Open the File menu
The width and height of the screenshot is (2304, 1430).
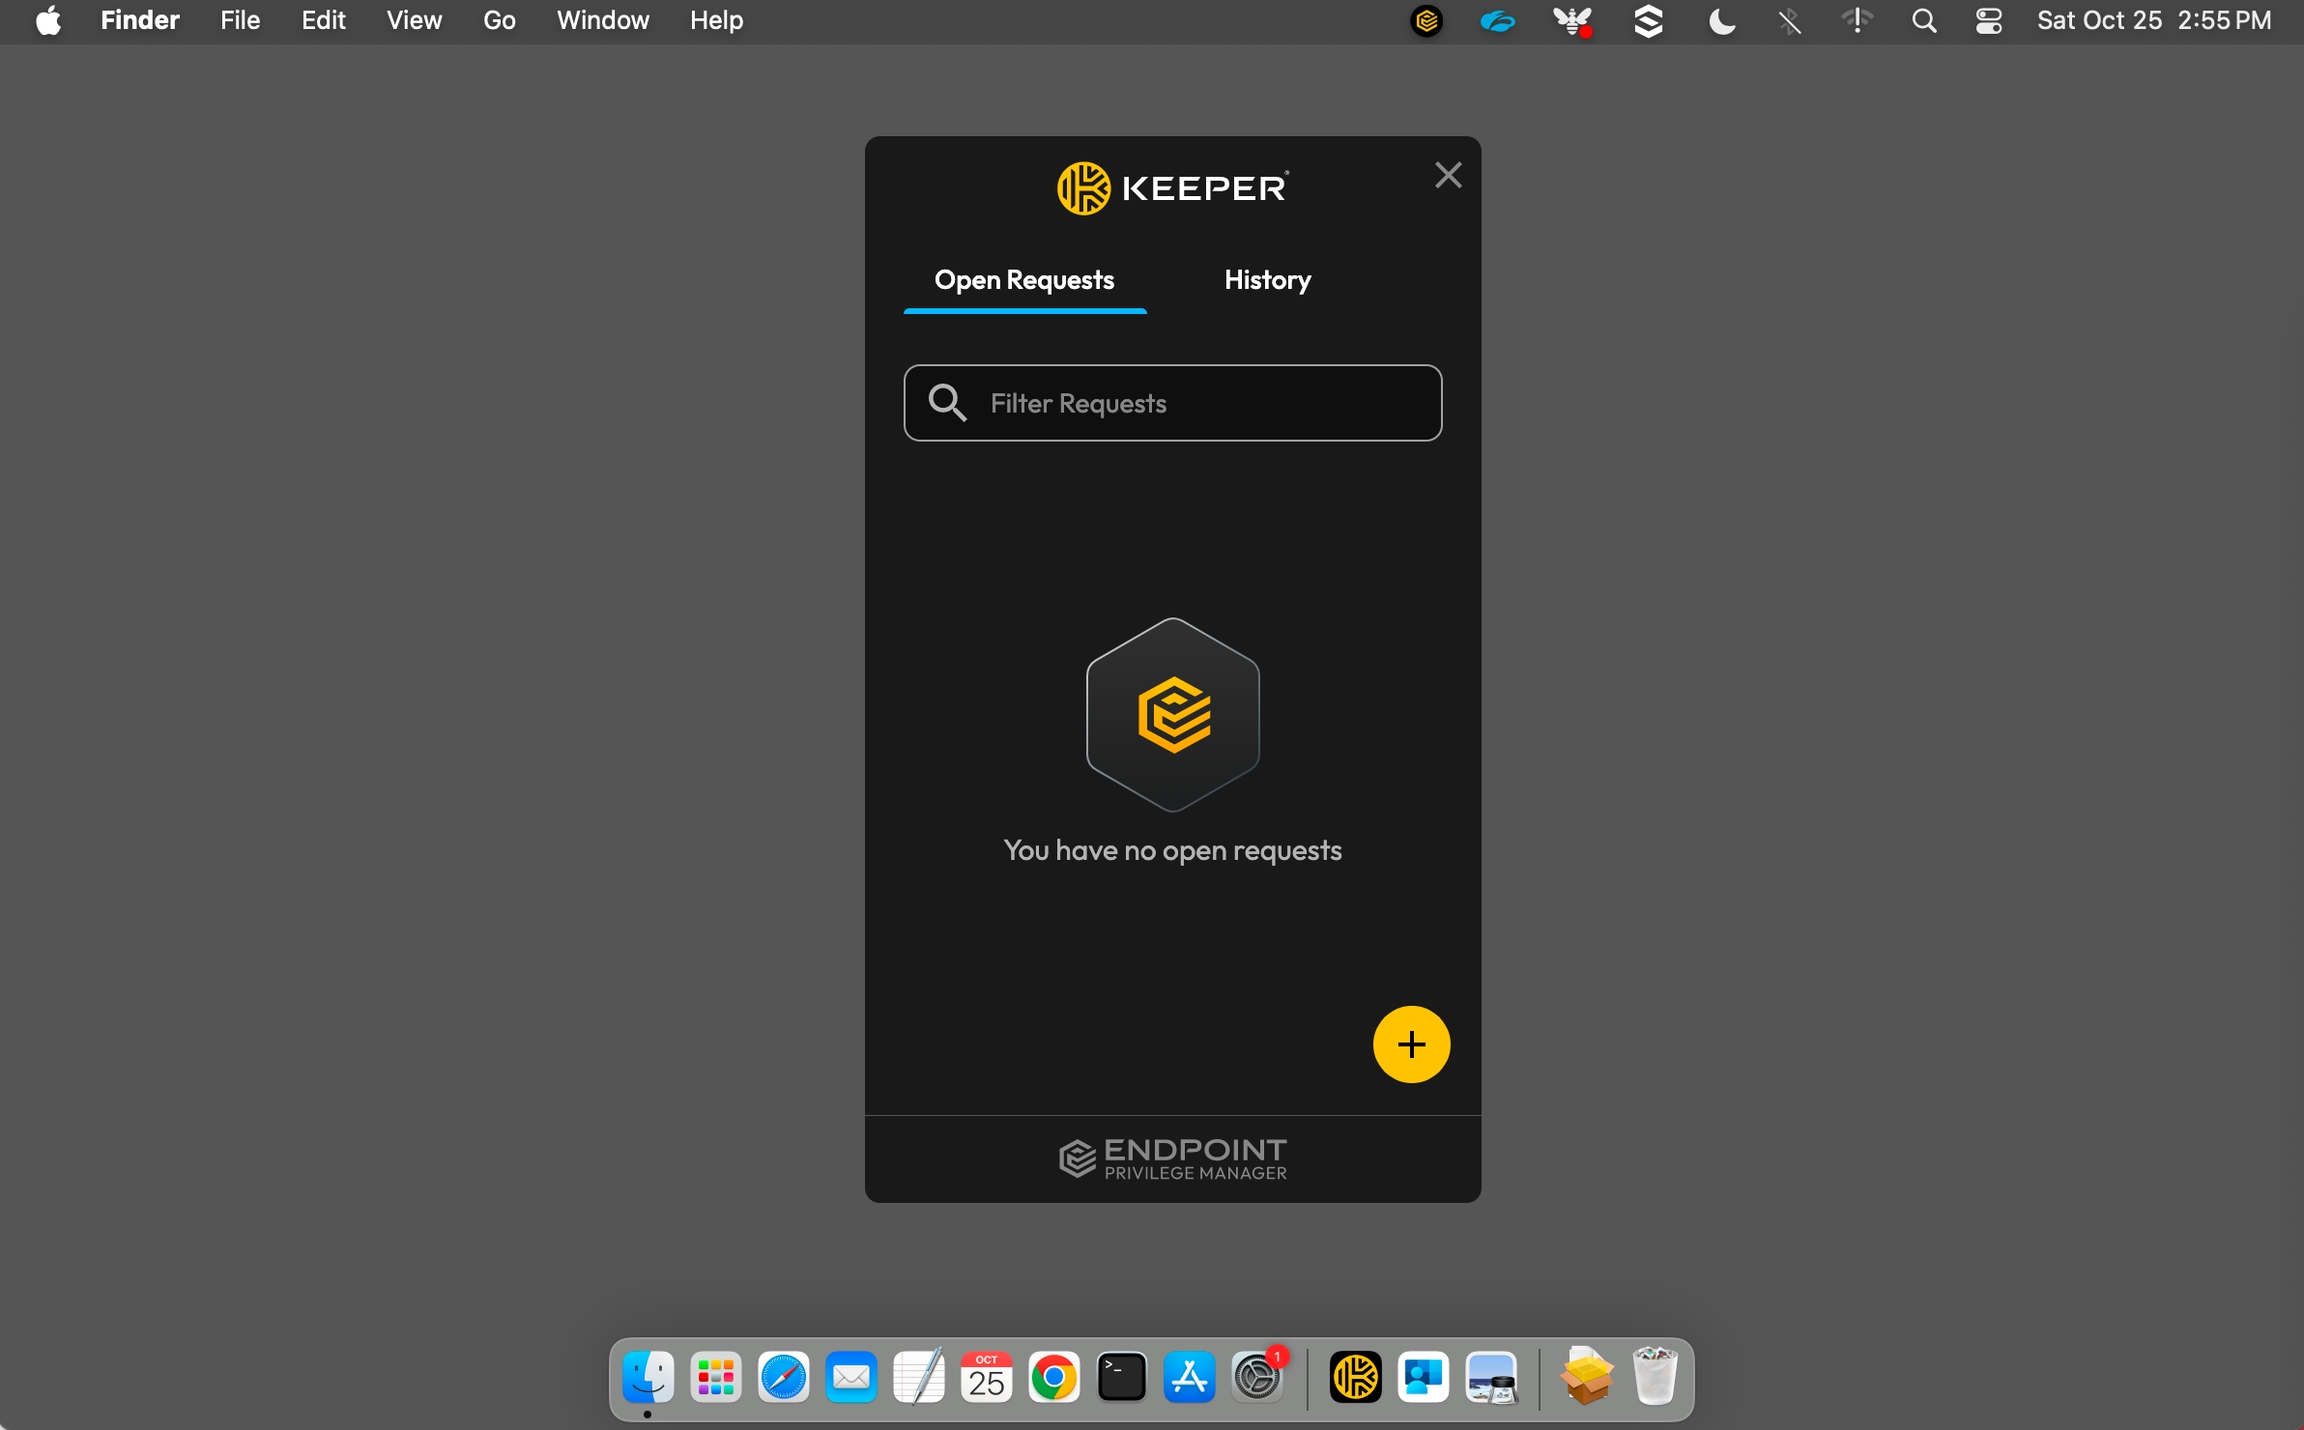(240, 20)
